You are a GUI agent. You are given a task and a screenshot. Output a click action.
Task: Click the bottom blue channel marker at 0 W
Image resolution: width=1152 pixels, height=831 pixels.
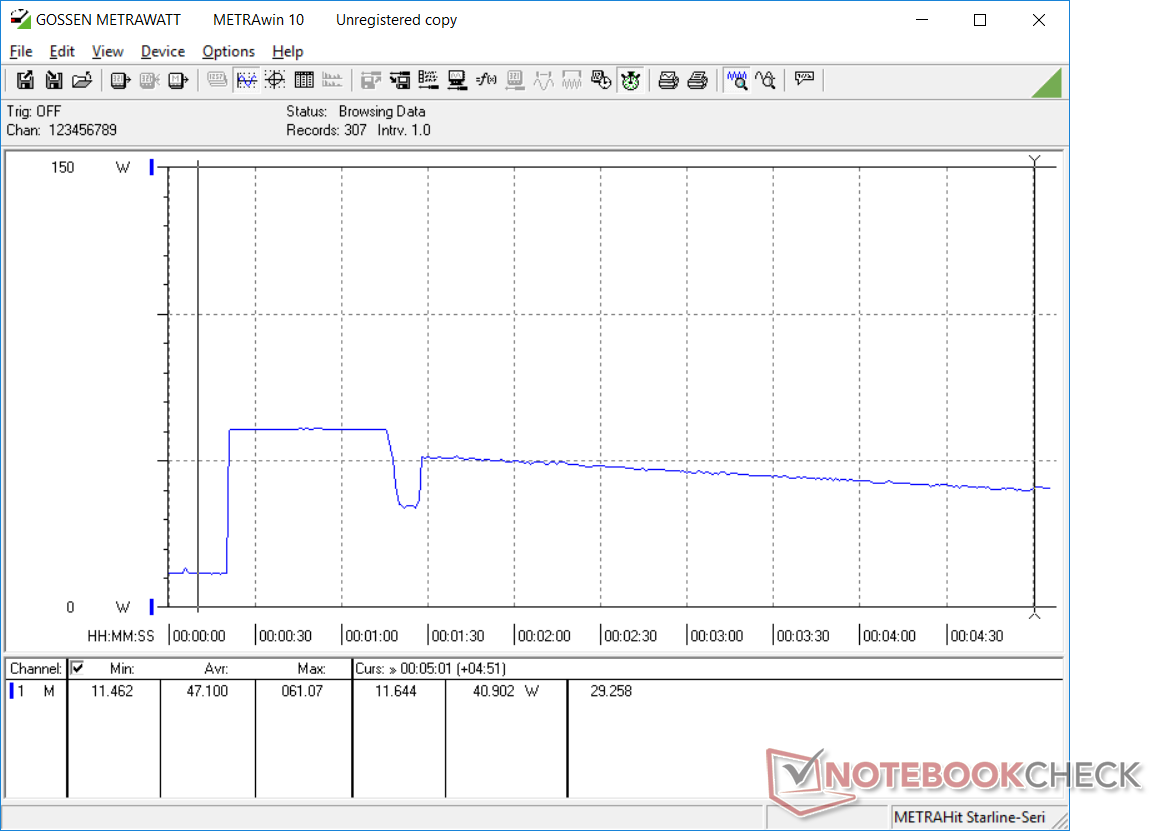[152, 607]
